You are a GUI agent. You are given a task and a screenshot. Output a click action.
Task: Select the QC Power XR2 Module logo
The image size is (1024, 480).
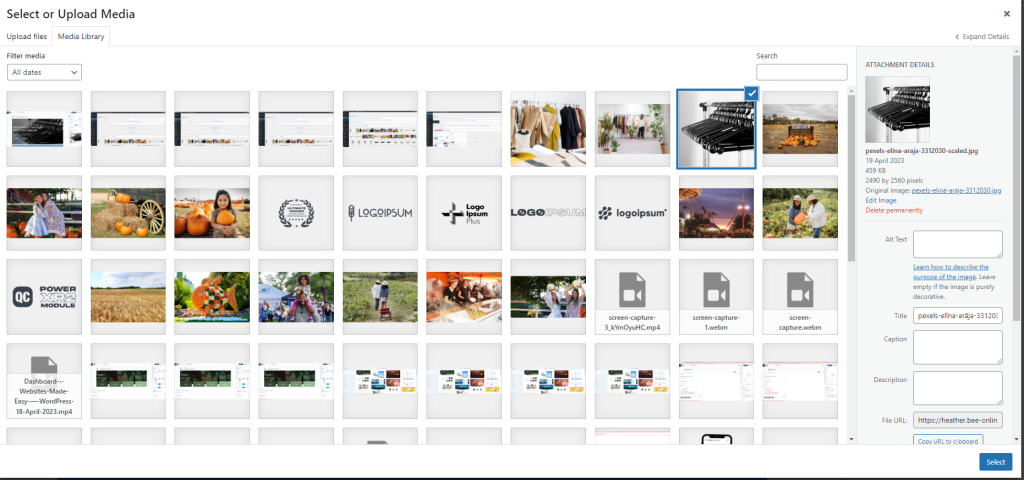44,296
